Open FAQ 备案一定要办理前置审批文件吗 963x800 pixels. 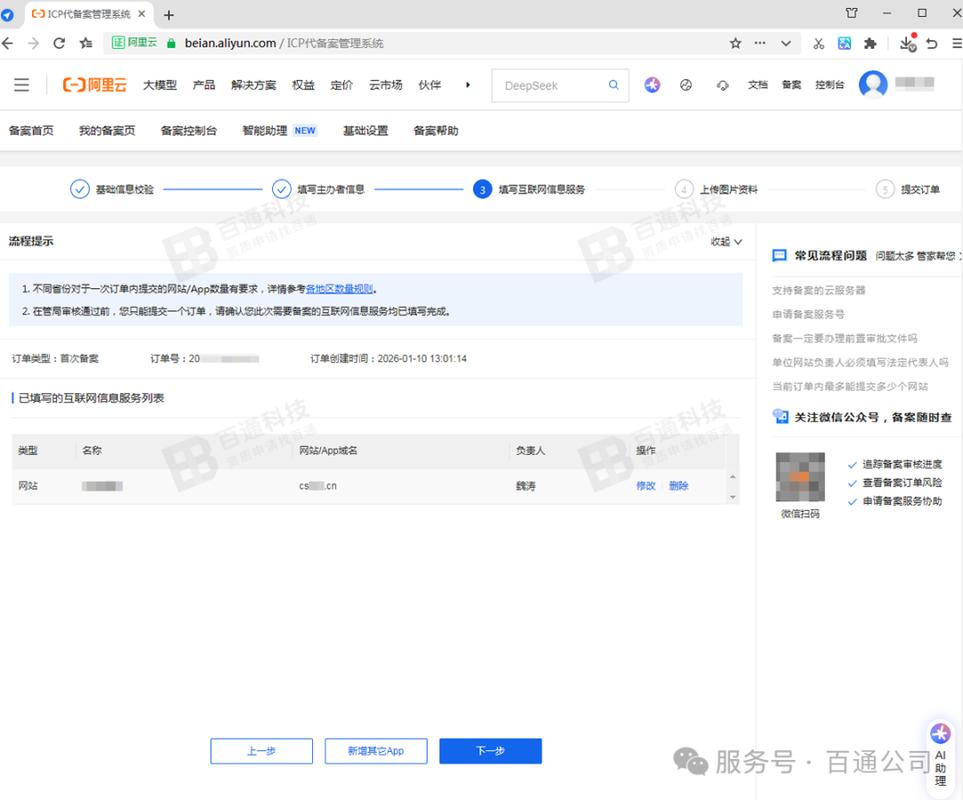tap(844, 338)
